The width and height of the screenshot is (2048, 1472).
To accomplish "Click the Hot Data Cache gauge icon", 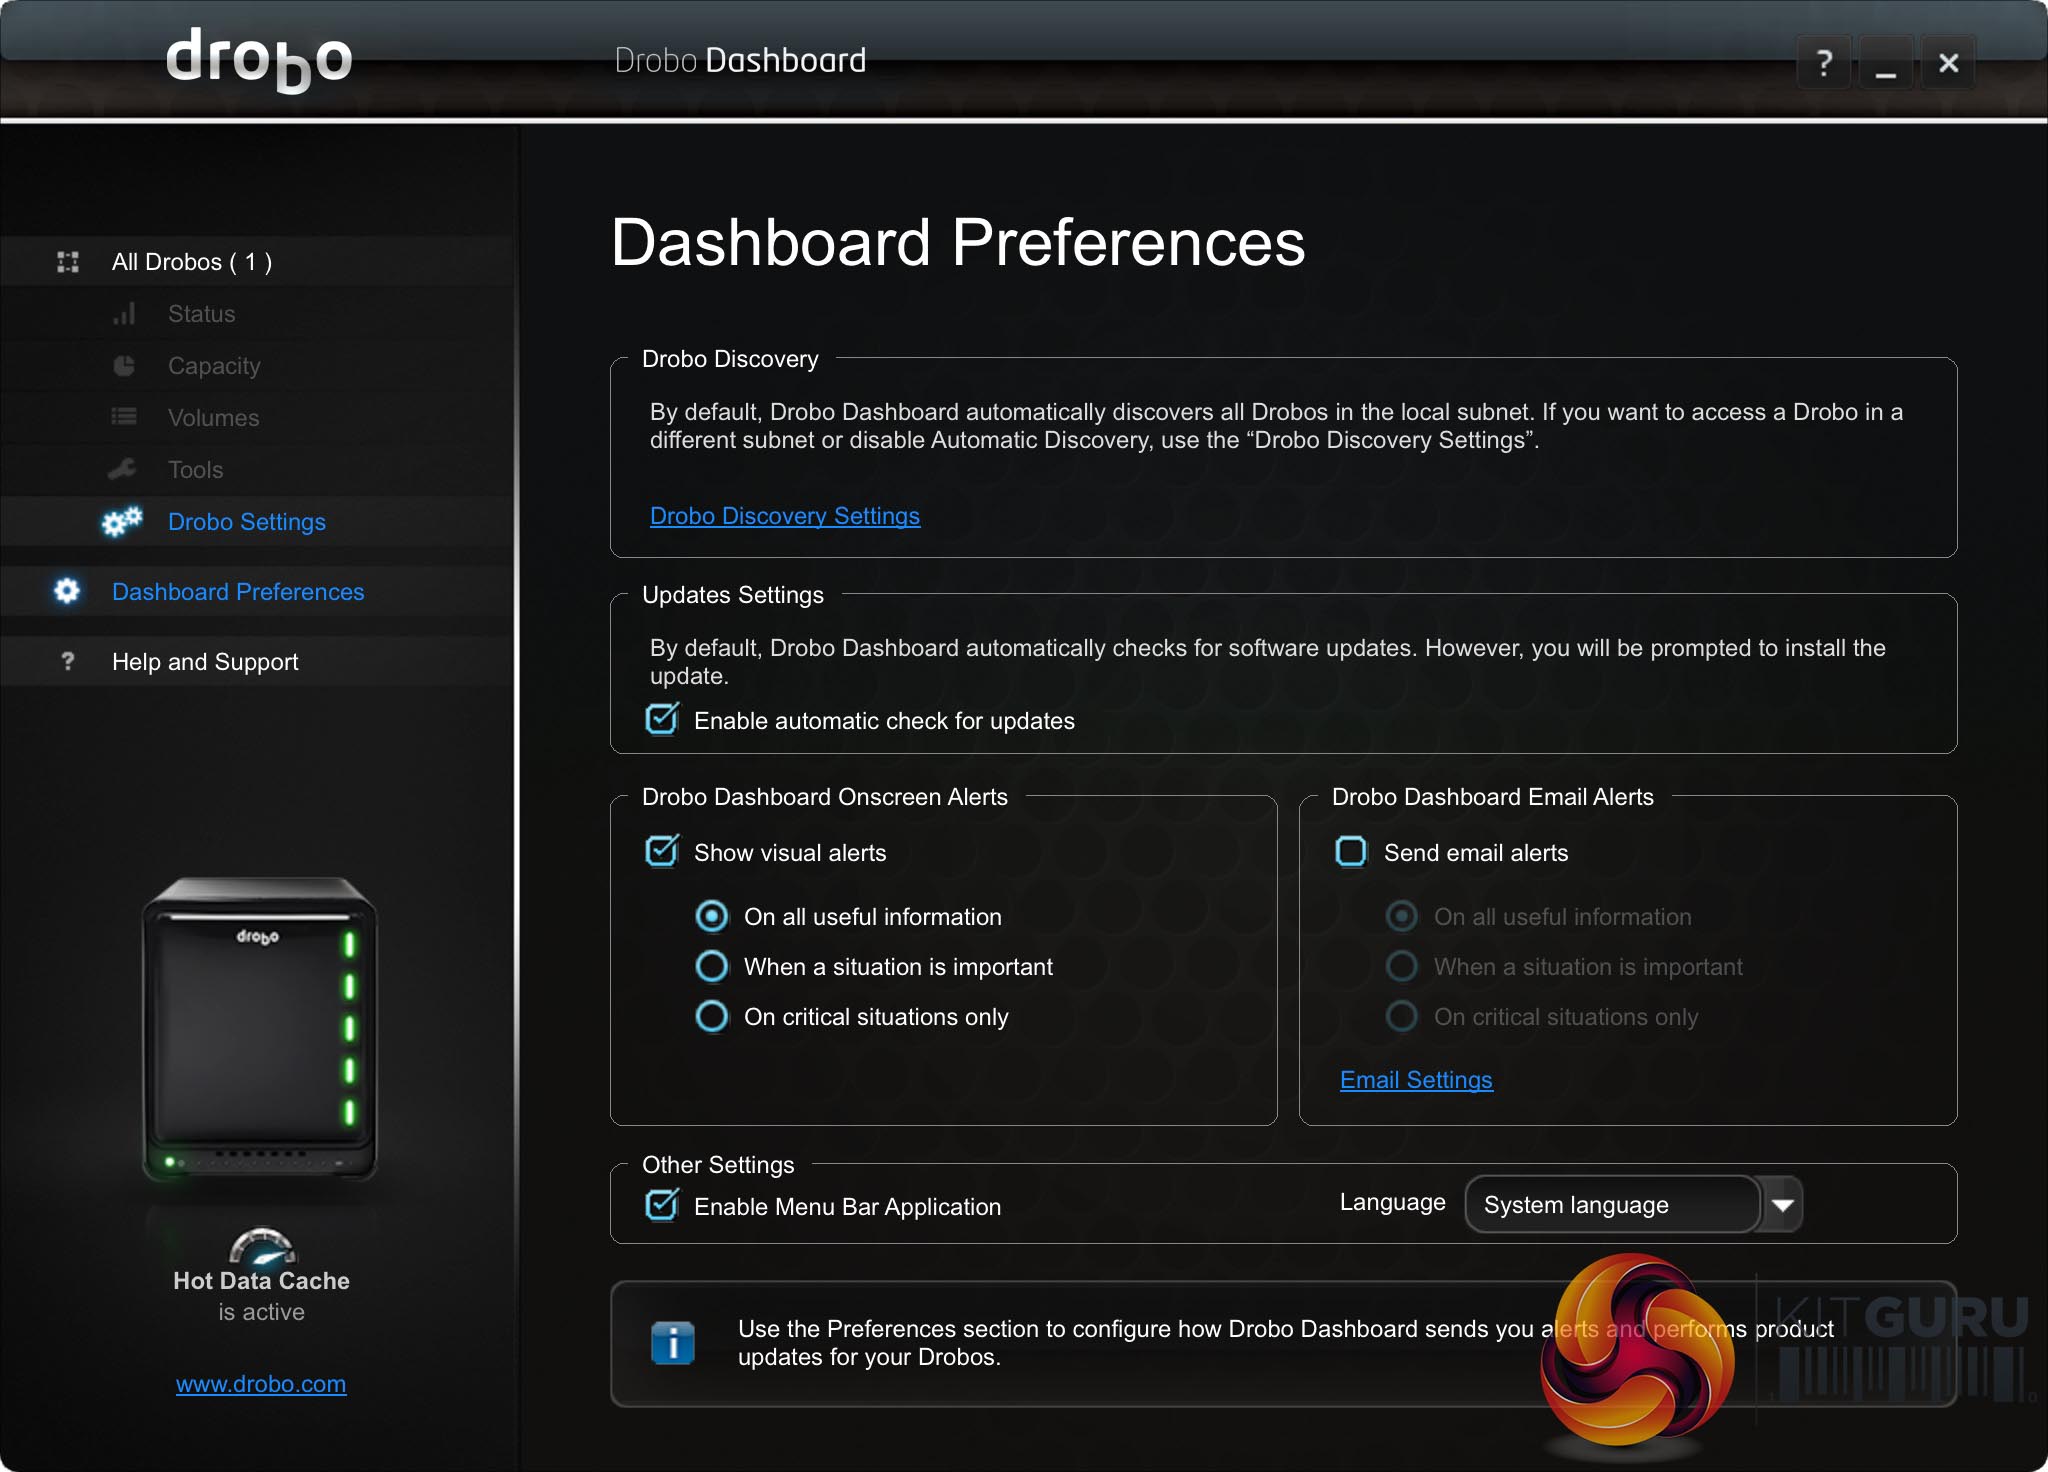I will click(262, 1246).
